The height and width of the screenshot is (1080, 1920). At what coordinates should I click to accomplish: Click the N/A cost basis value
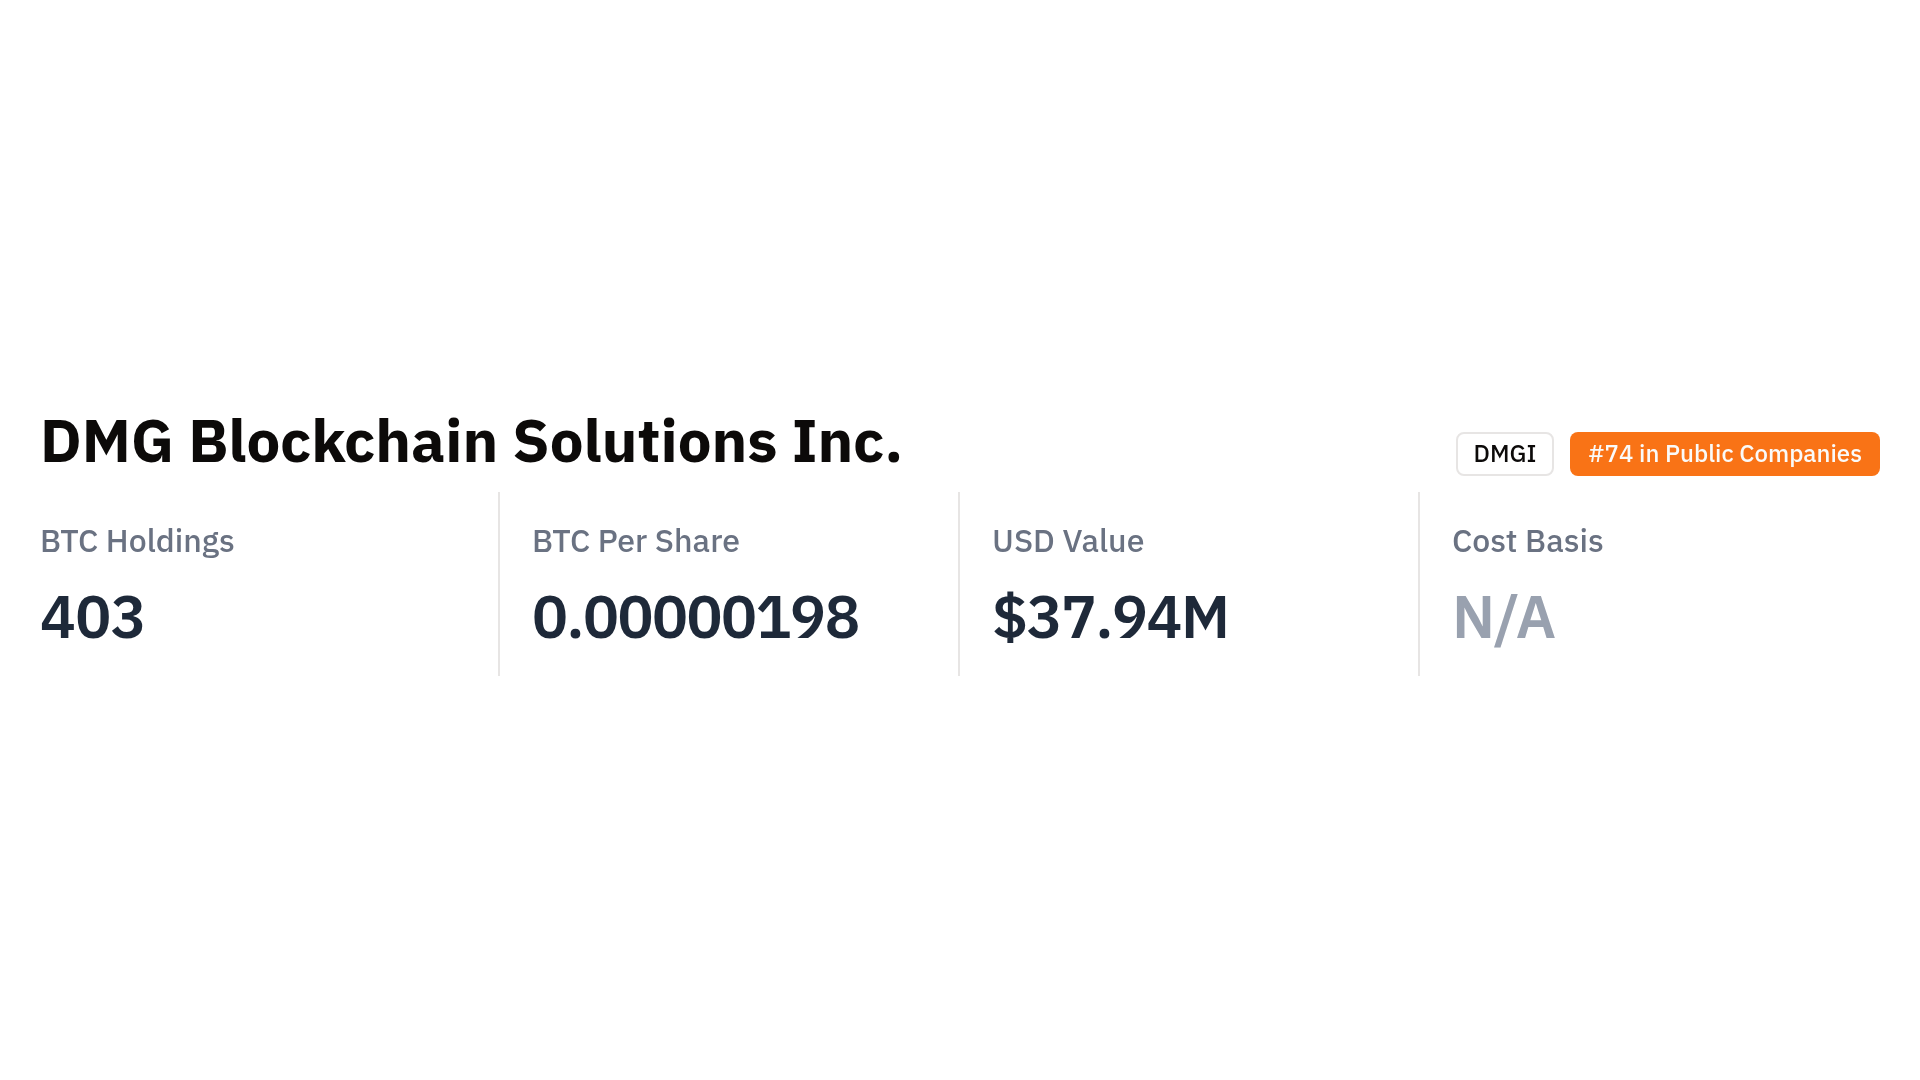(x=1503, y=617)
